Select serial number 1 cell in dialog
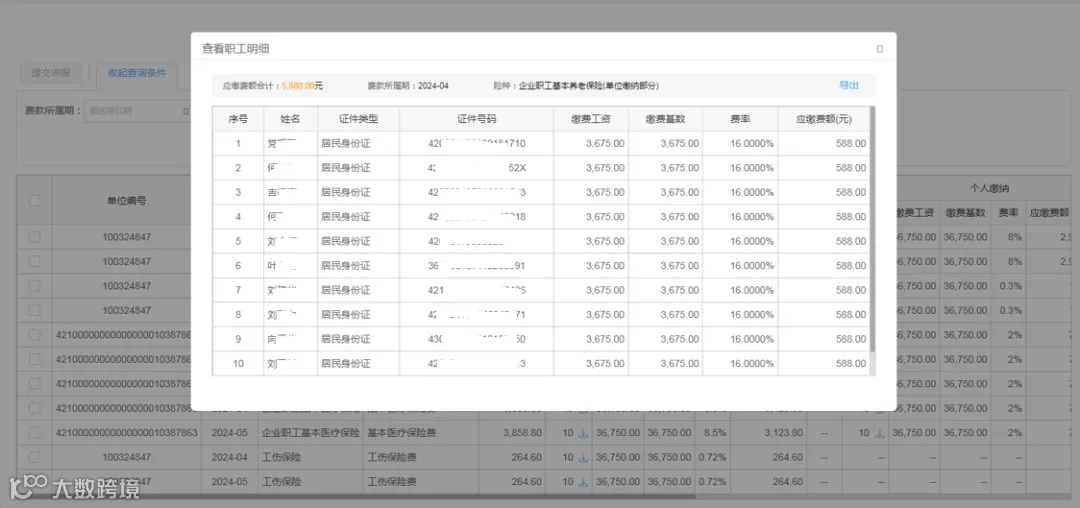Image resolution: width=1080 pixels, height=508 pixels. pyautogui.click(x=238, y=144)
